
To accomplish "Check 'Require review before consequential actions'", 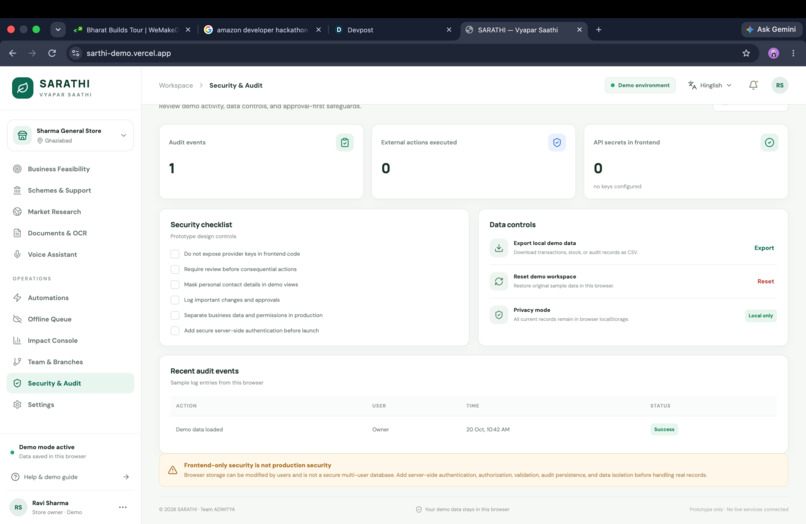I will 175,269.
